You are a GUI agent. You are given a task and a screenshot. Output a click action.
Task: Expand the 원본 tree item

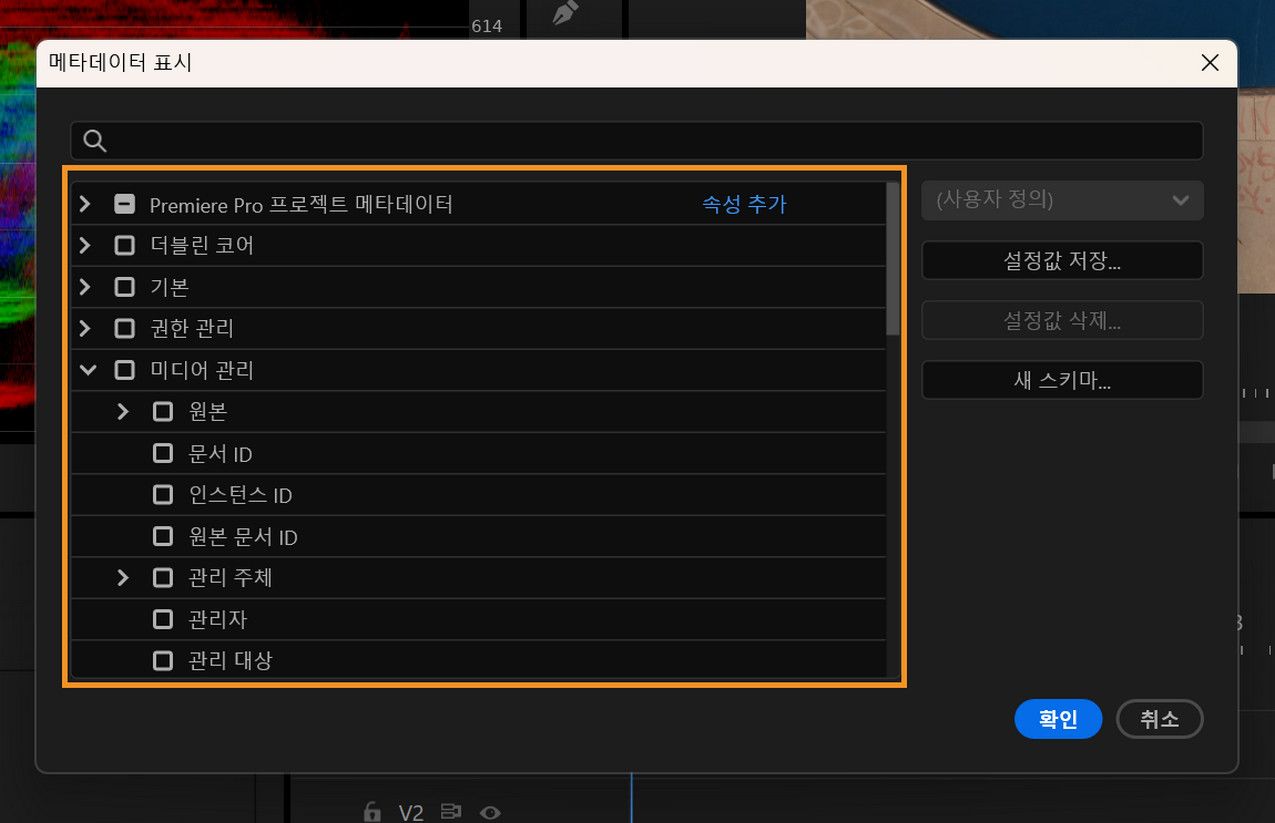tap(122, 411)
